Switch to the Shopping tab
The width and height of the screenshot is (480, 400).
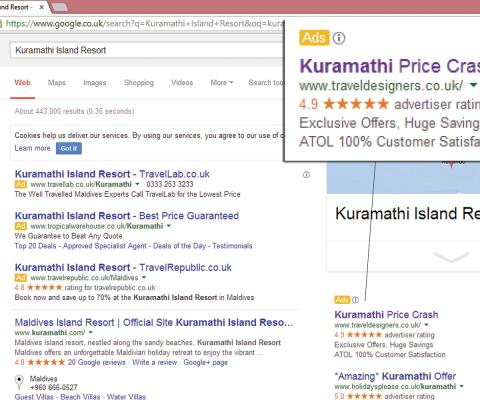point(139,83)
